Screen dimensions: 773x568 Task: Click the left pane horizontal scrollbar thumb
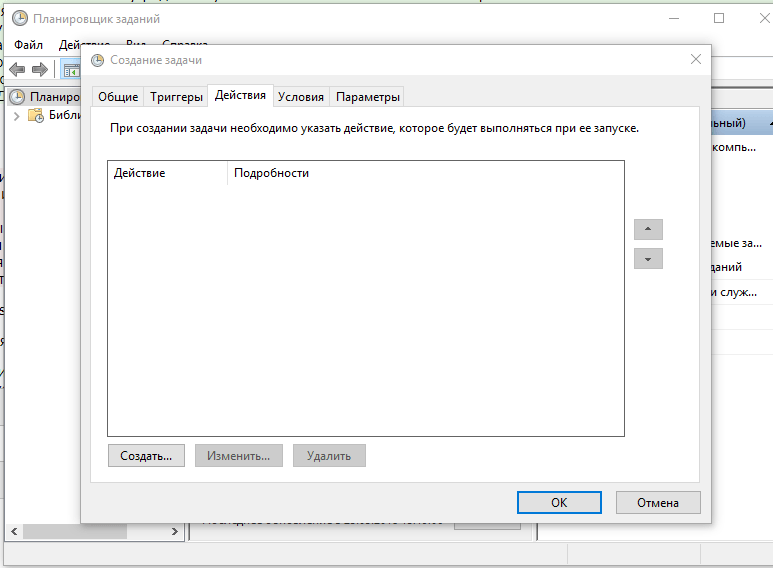click(75, 532)
